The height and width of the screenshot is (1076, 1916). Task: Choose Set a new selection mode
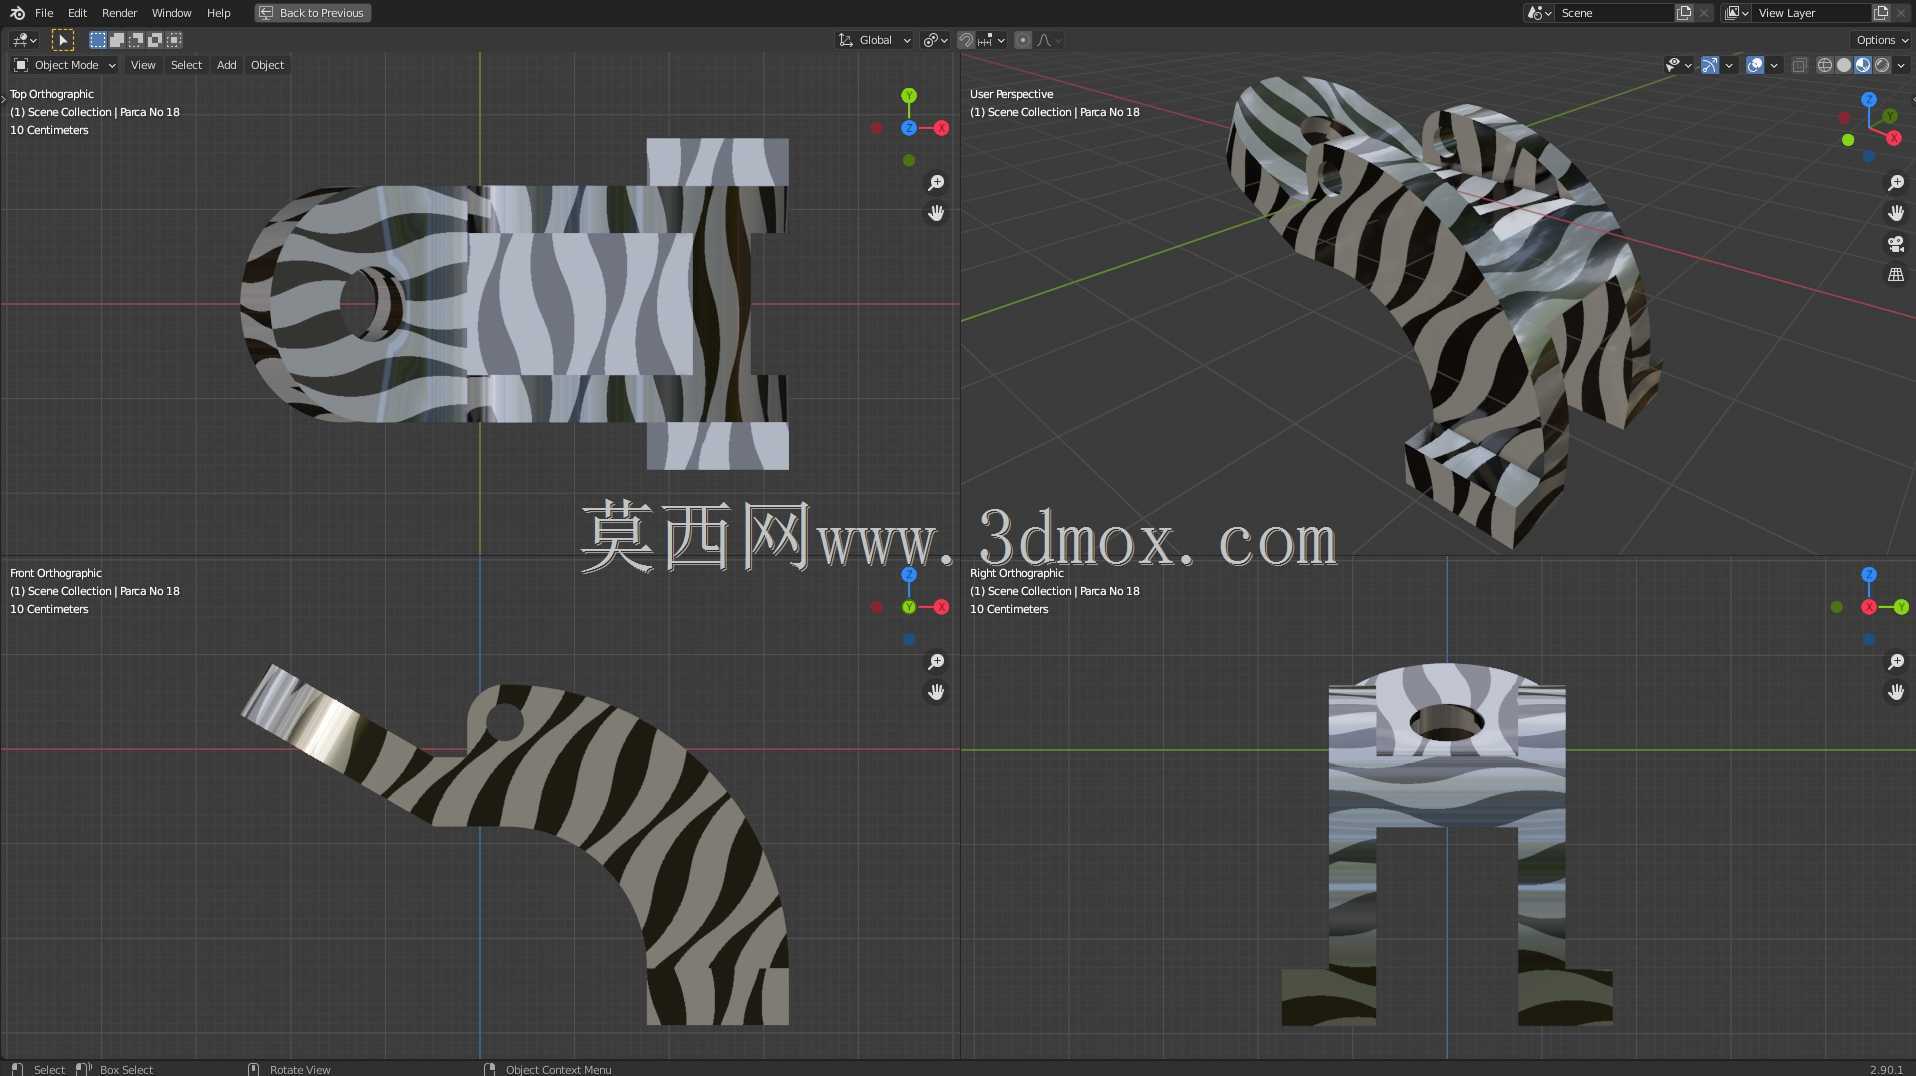click(97, 40)
